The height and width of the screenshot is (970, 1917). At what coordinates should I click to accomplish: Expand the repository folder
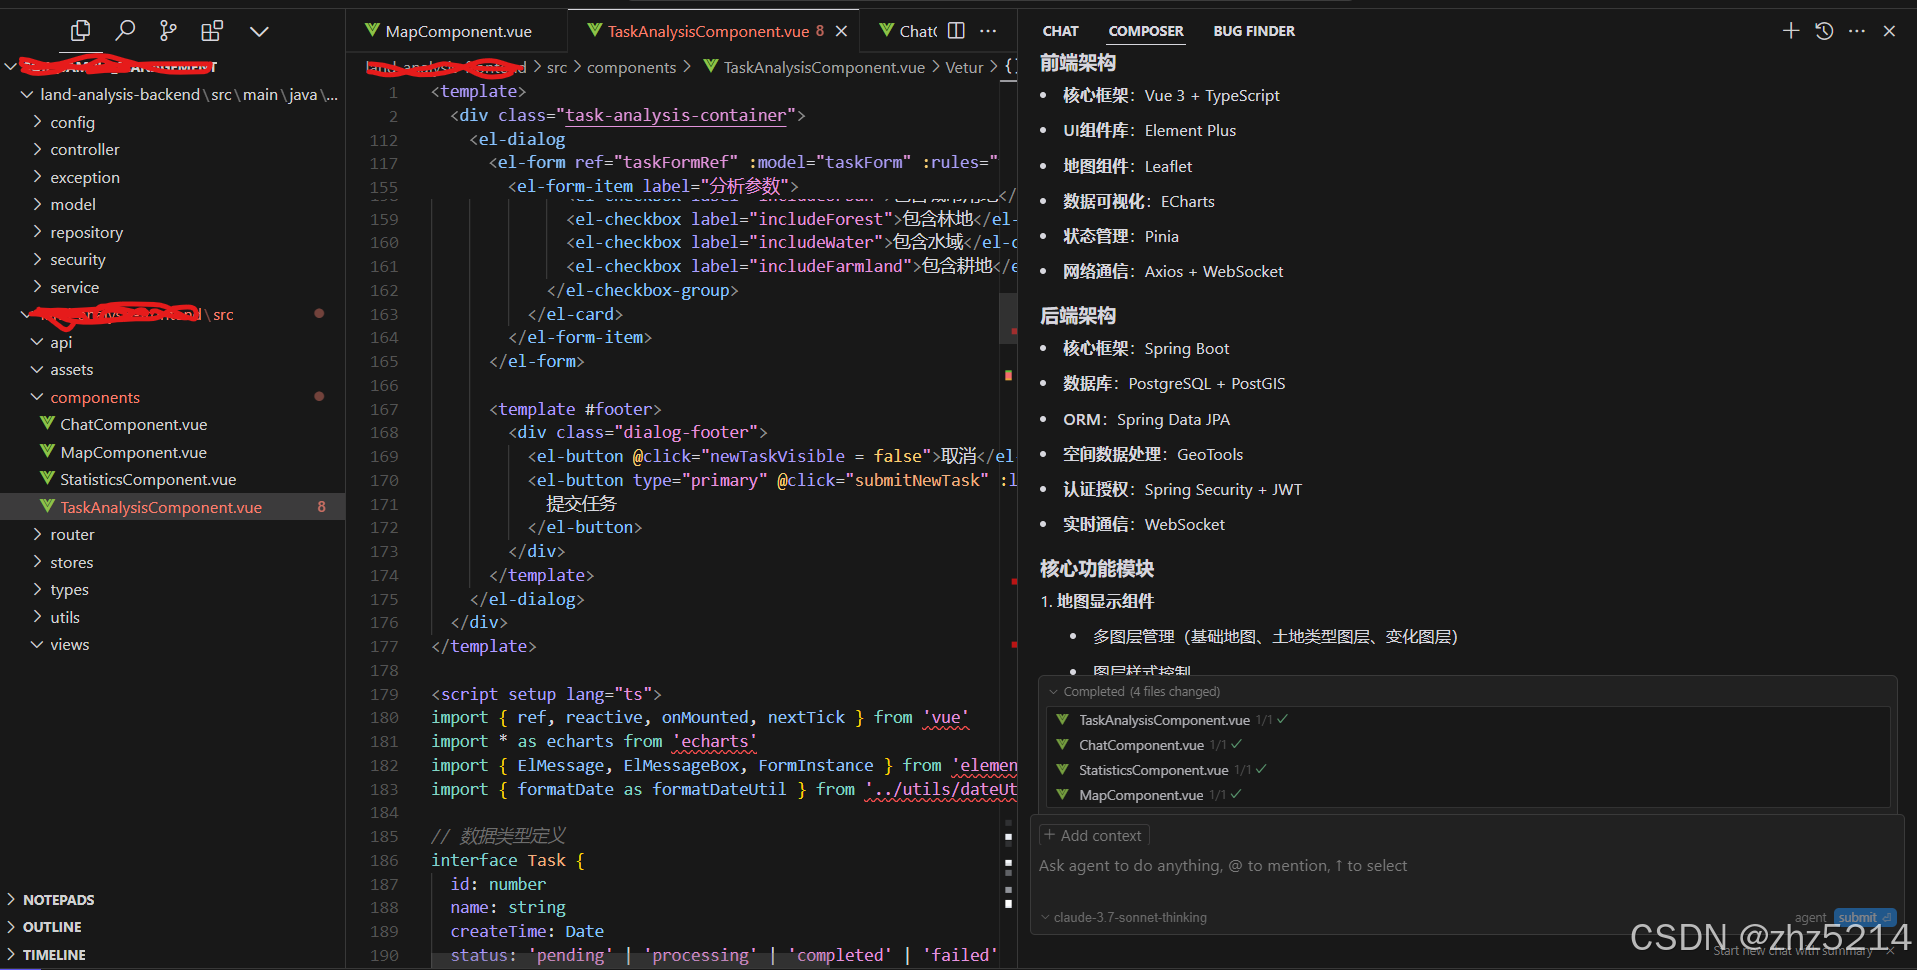(x=86, y=232)
